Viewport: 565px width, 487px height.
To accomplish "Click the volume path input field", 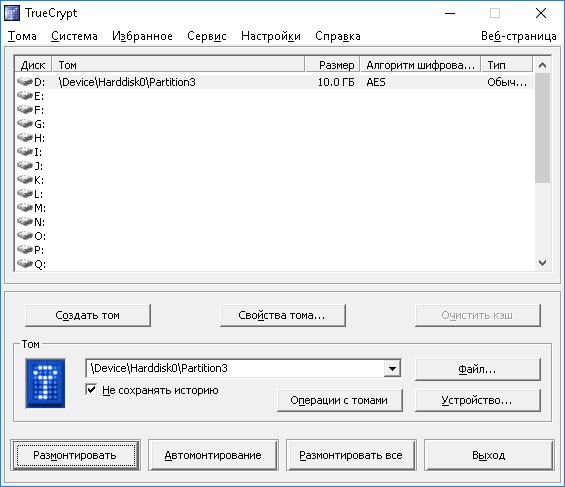I will 235,368.
